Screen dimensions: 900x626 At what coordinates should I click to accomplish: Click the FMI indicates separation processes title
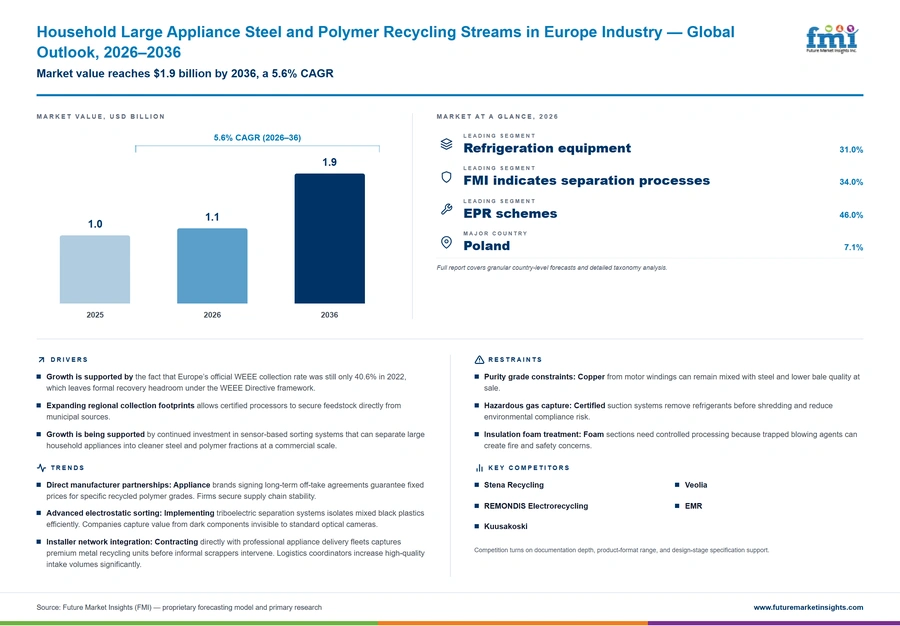pos(587,180)
